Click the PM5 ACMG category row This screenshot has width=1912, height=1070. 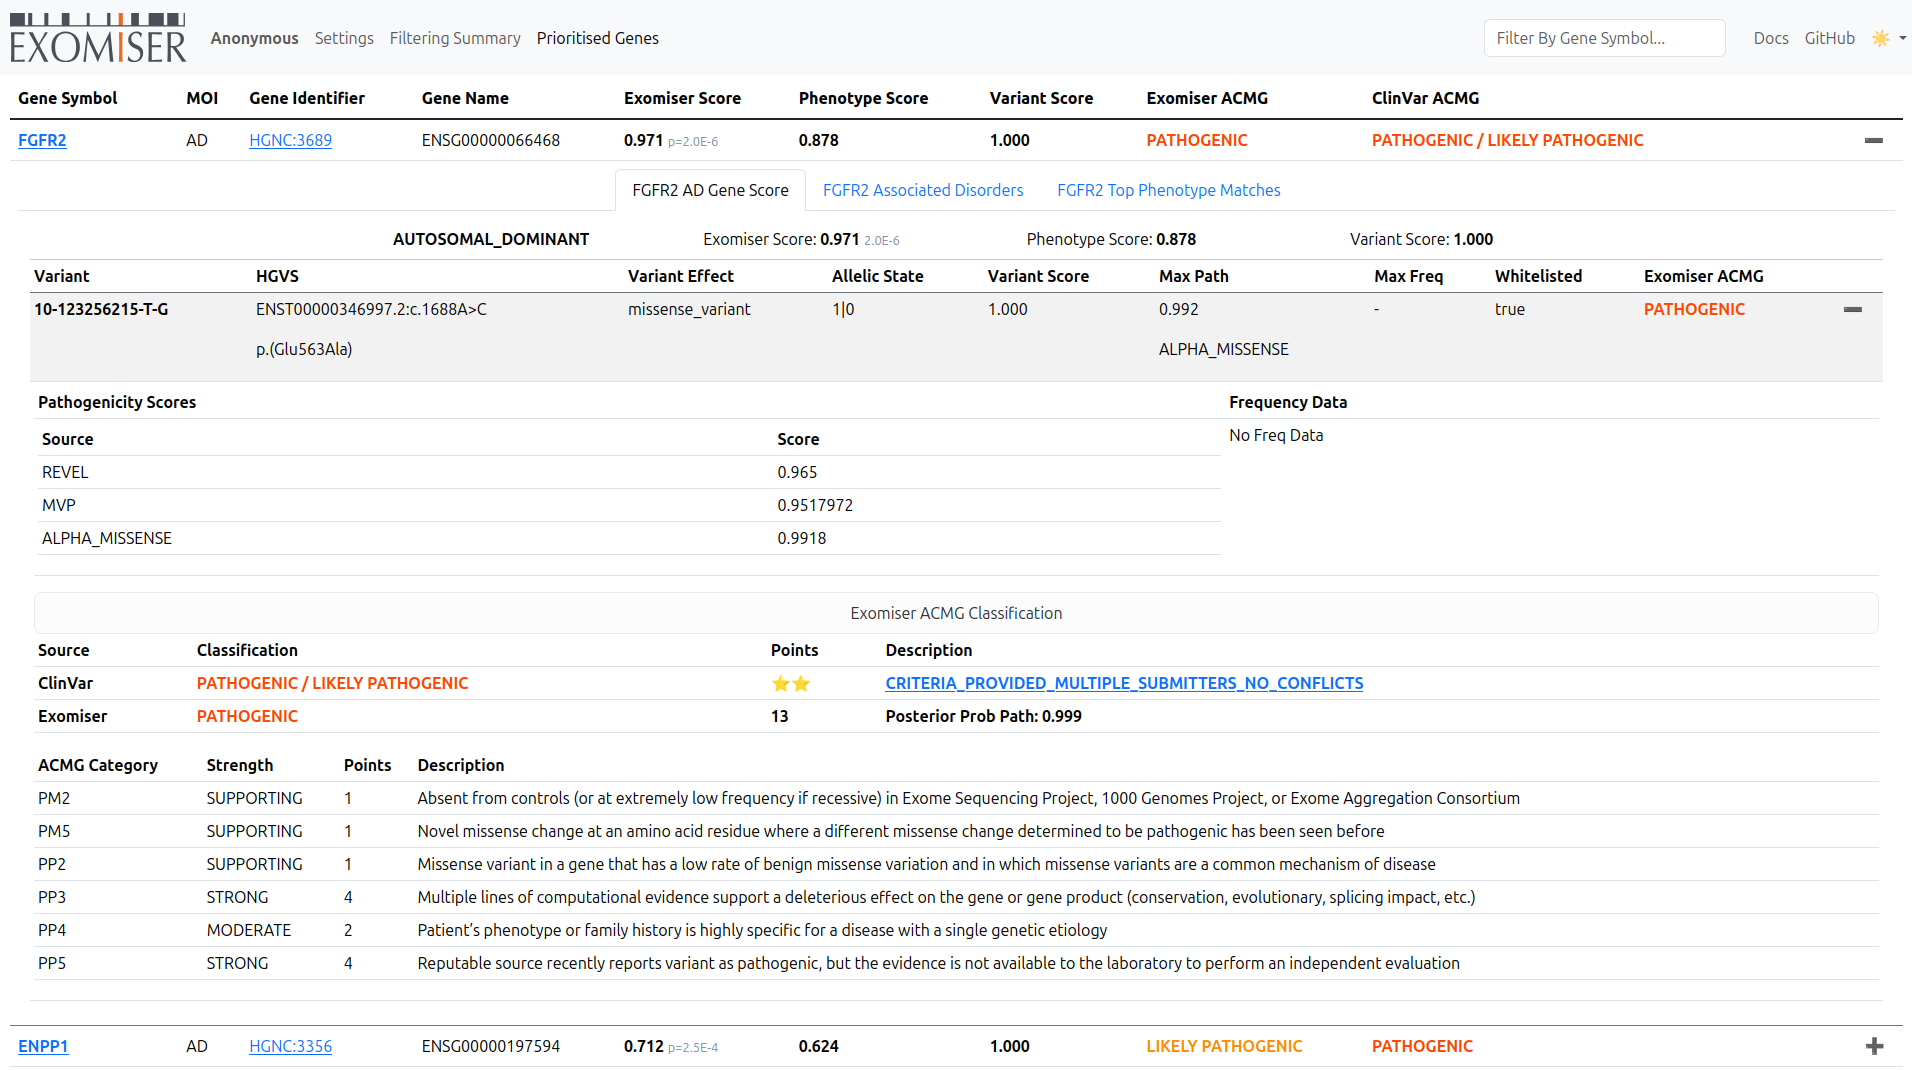(956, 831)
